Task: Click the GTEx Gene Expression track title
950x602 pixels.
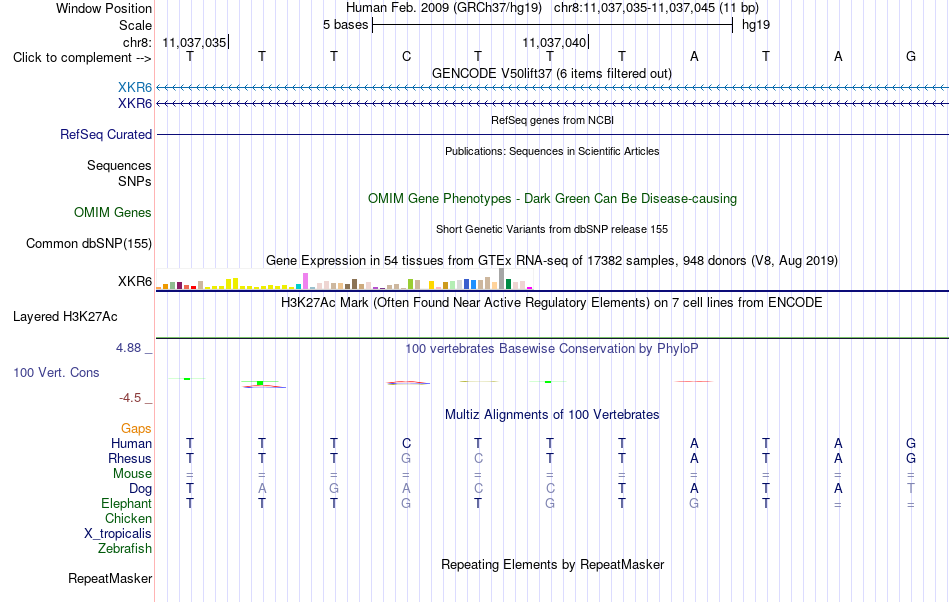Action: click(551, 260)
